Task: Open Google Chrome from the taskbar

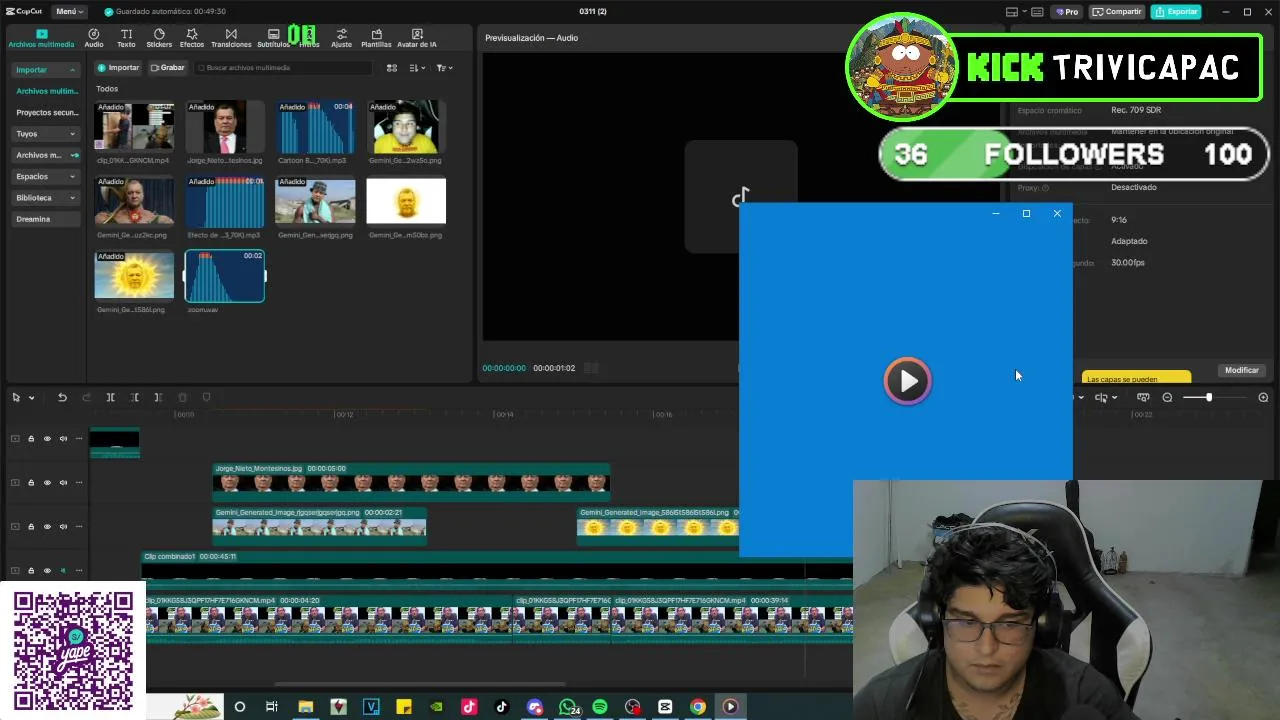Action: [698, 707]
